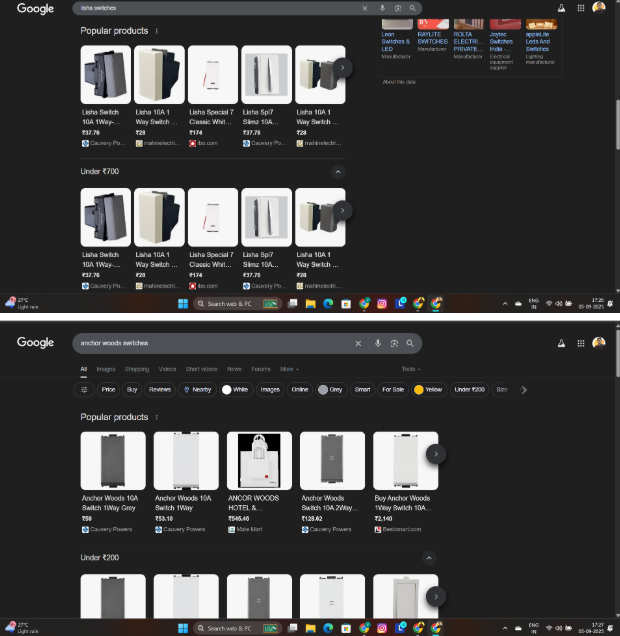The width and height of the screenshot is (620, 636).
Task: Show next Under ₹700 products
Action: point(342,211)
